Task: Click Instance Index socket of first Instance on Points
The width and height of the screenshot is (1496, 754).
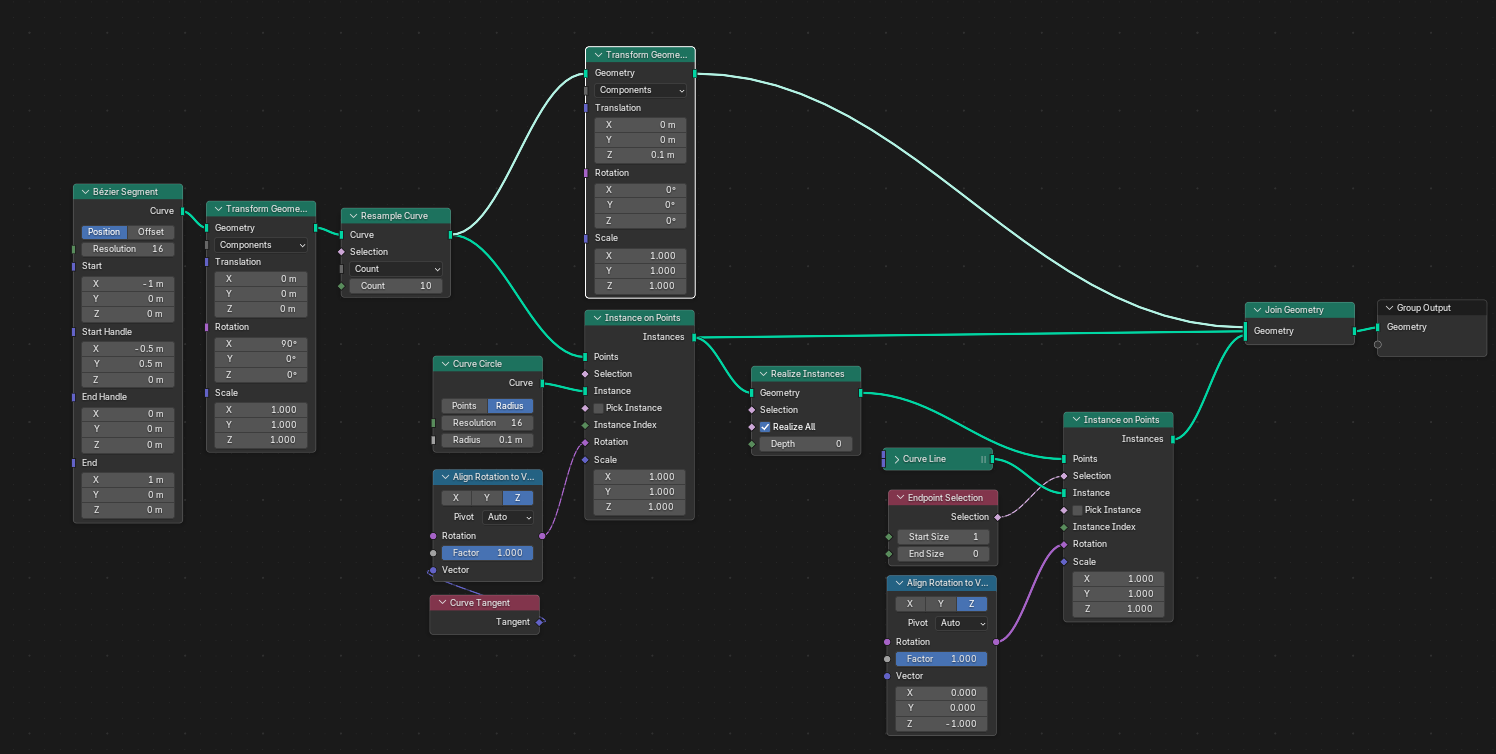Action: pos(585,425)
